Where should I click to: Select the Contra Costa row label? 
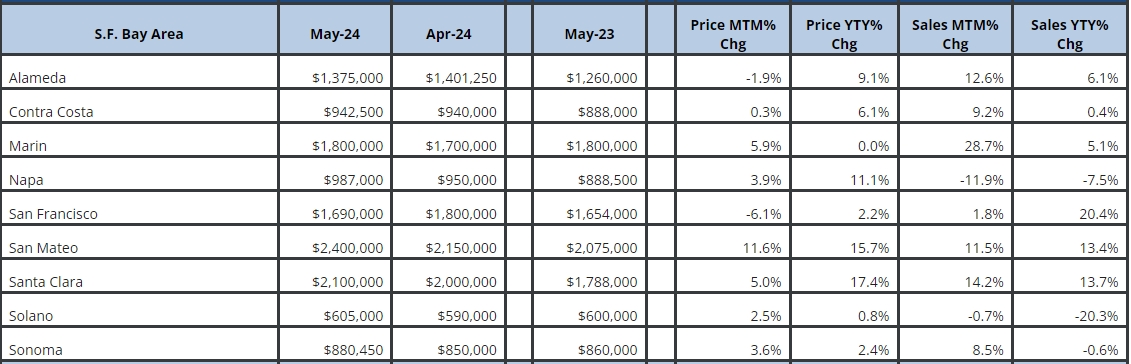(x=51, y=112)
